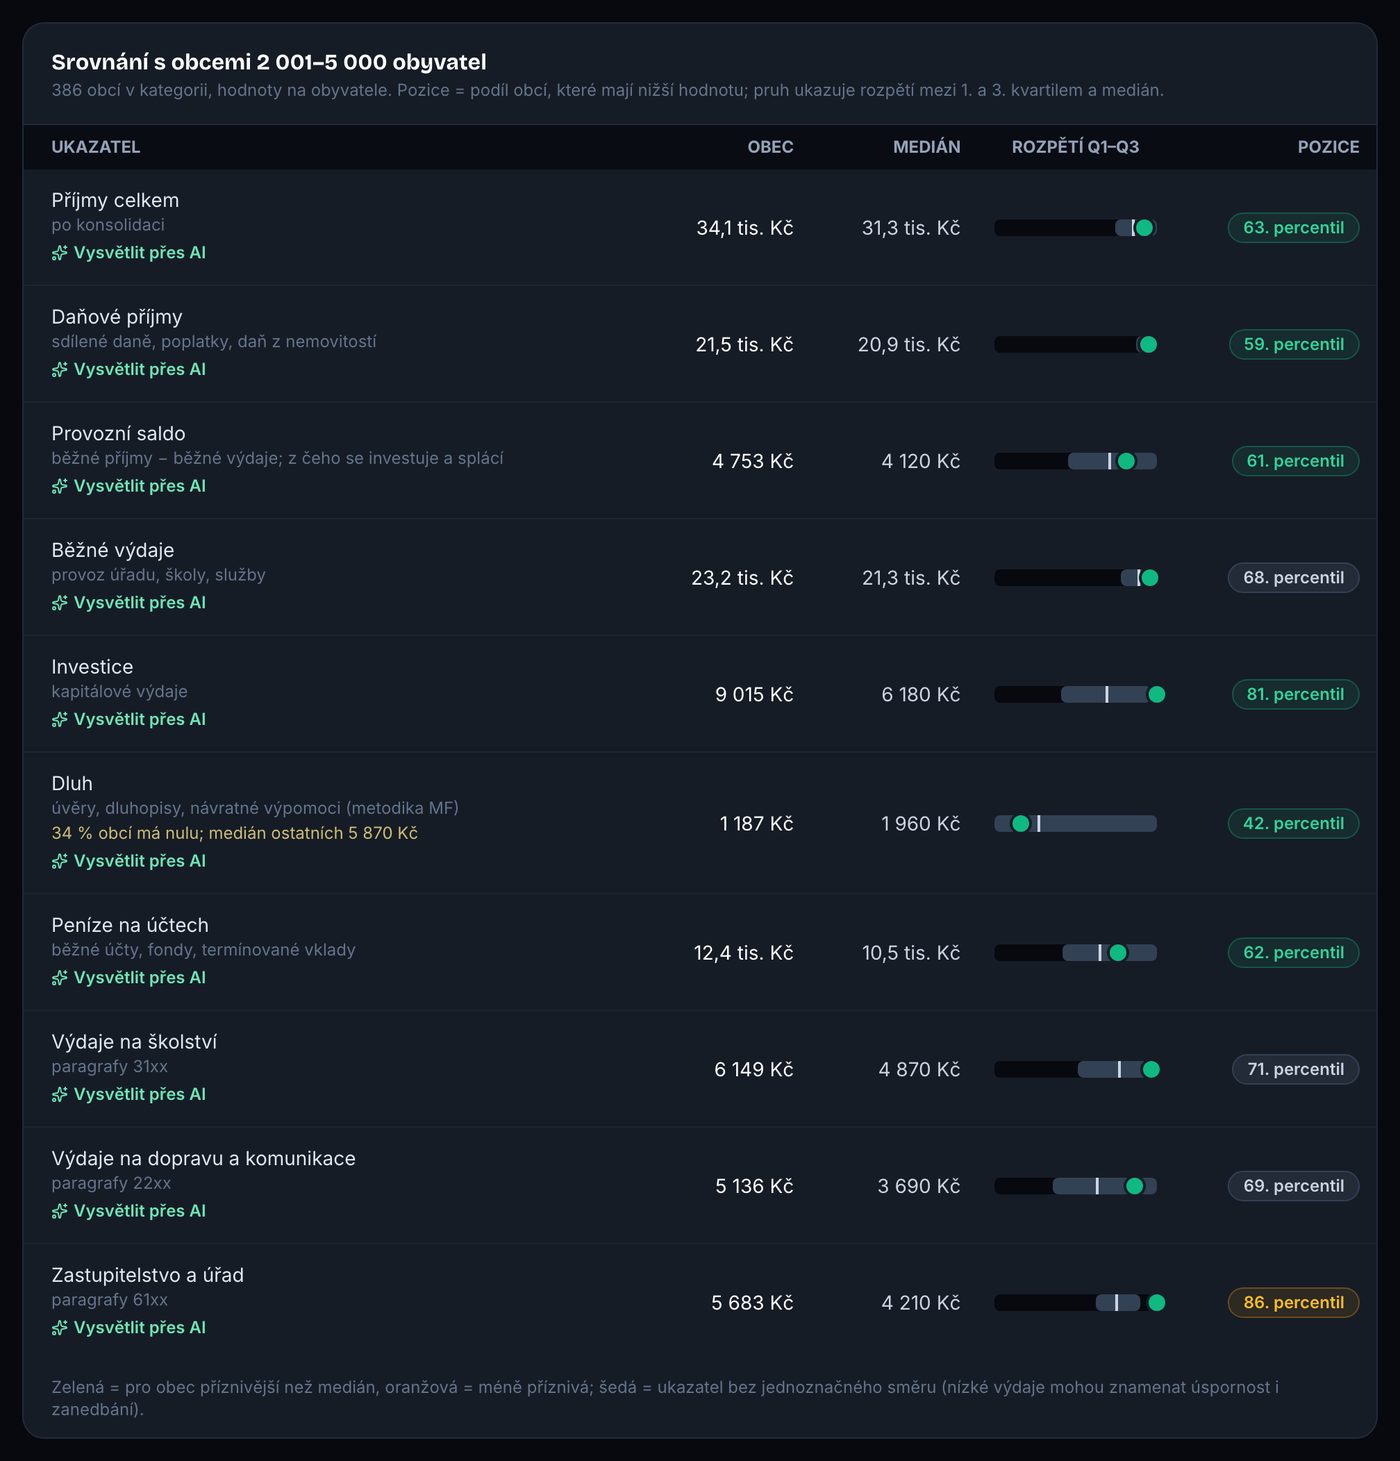
Task: Click the MEDIÁN column header
Action: tap(926, 147)
